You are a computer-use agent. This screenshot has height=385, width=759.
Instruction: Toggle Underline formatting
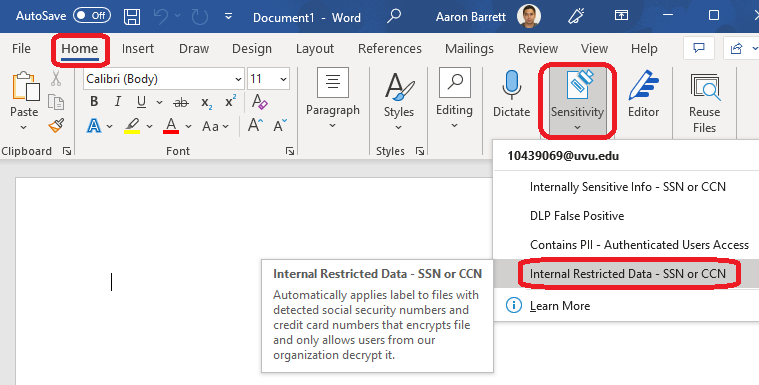coord(141,102)
